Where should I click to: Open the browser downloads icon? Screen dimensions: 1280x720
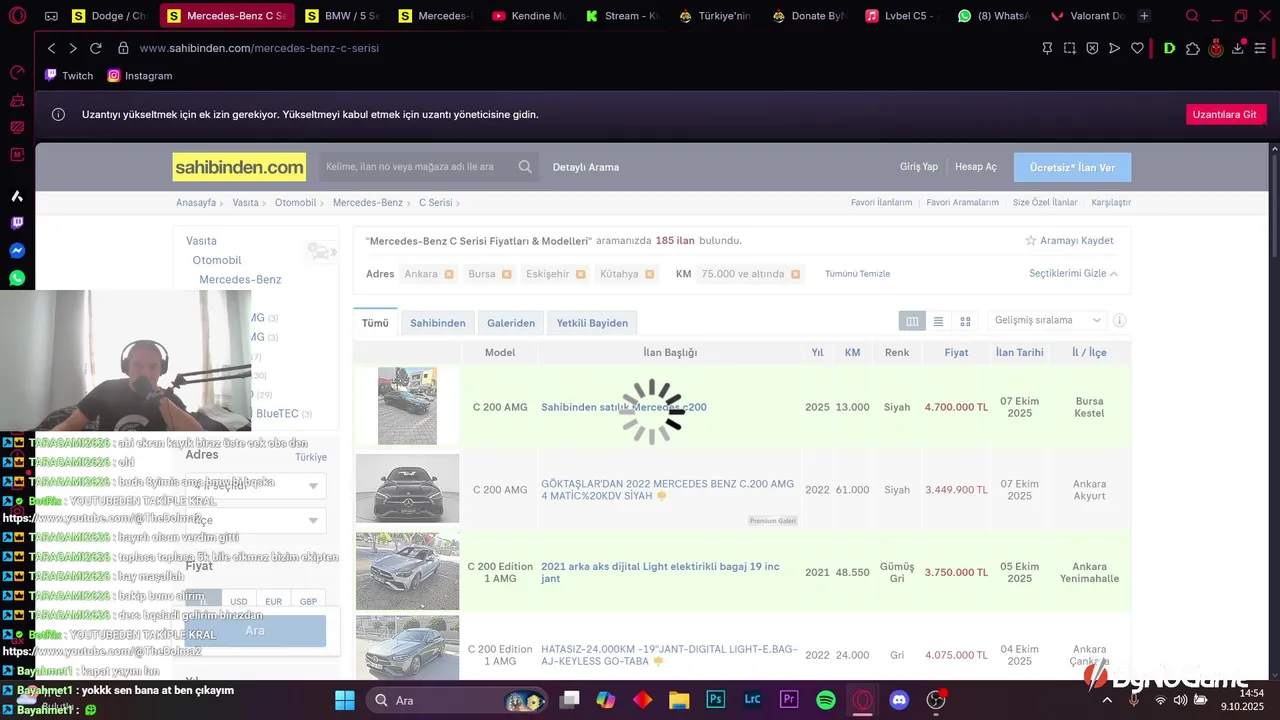[1238, 48]
